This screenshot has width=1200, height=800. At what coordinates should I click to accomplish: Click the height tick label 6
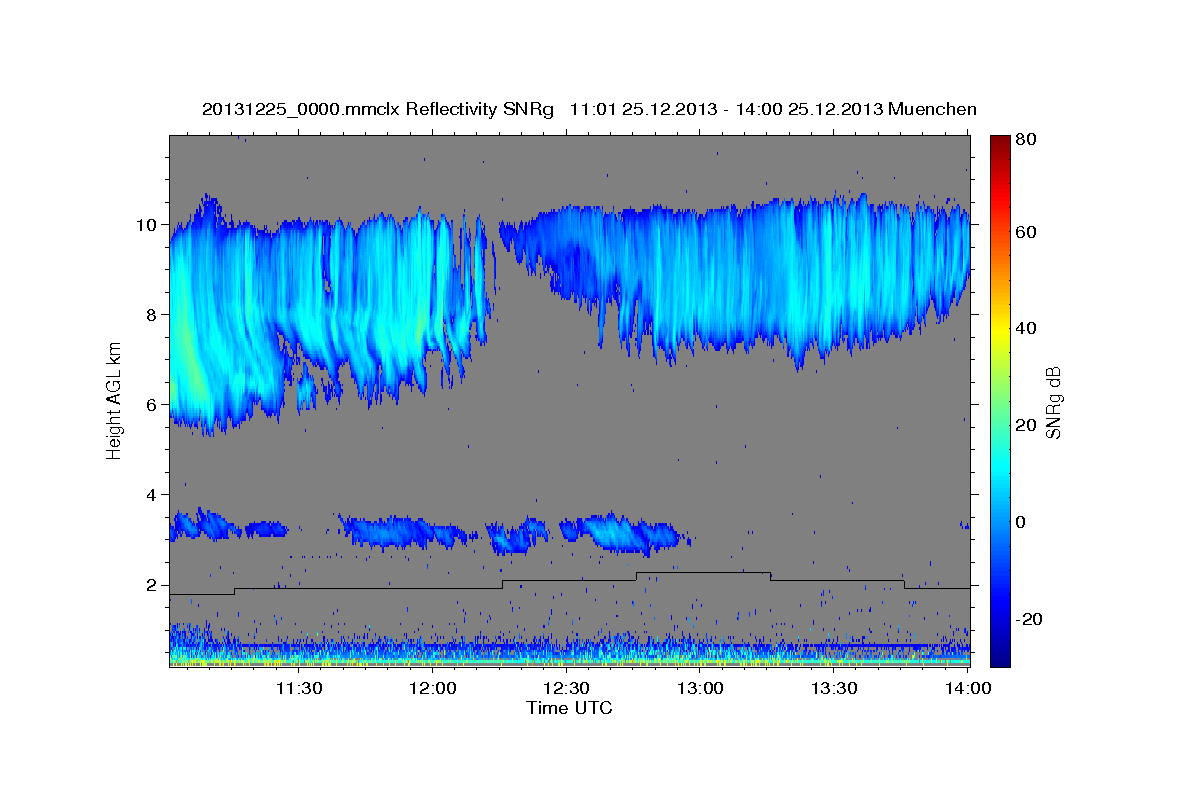[x=151, y=404]
